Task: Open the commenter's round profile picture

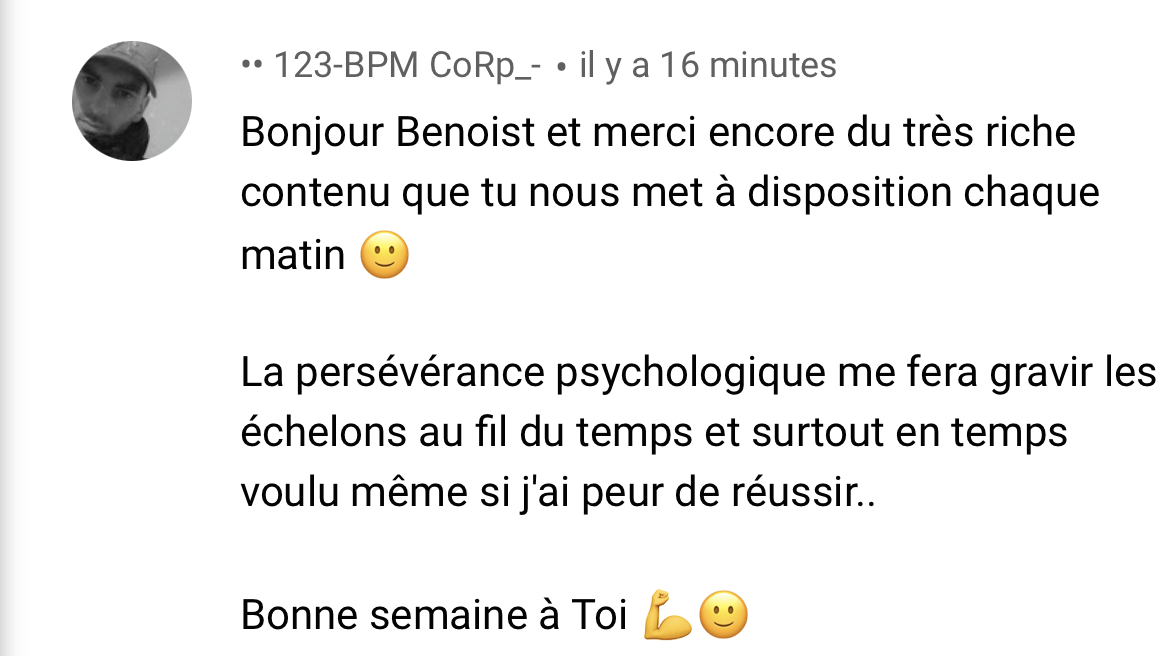Action: (x=132, y=101)
